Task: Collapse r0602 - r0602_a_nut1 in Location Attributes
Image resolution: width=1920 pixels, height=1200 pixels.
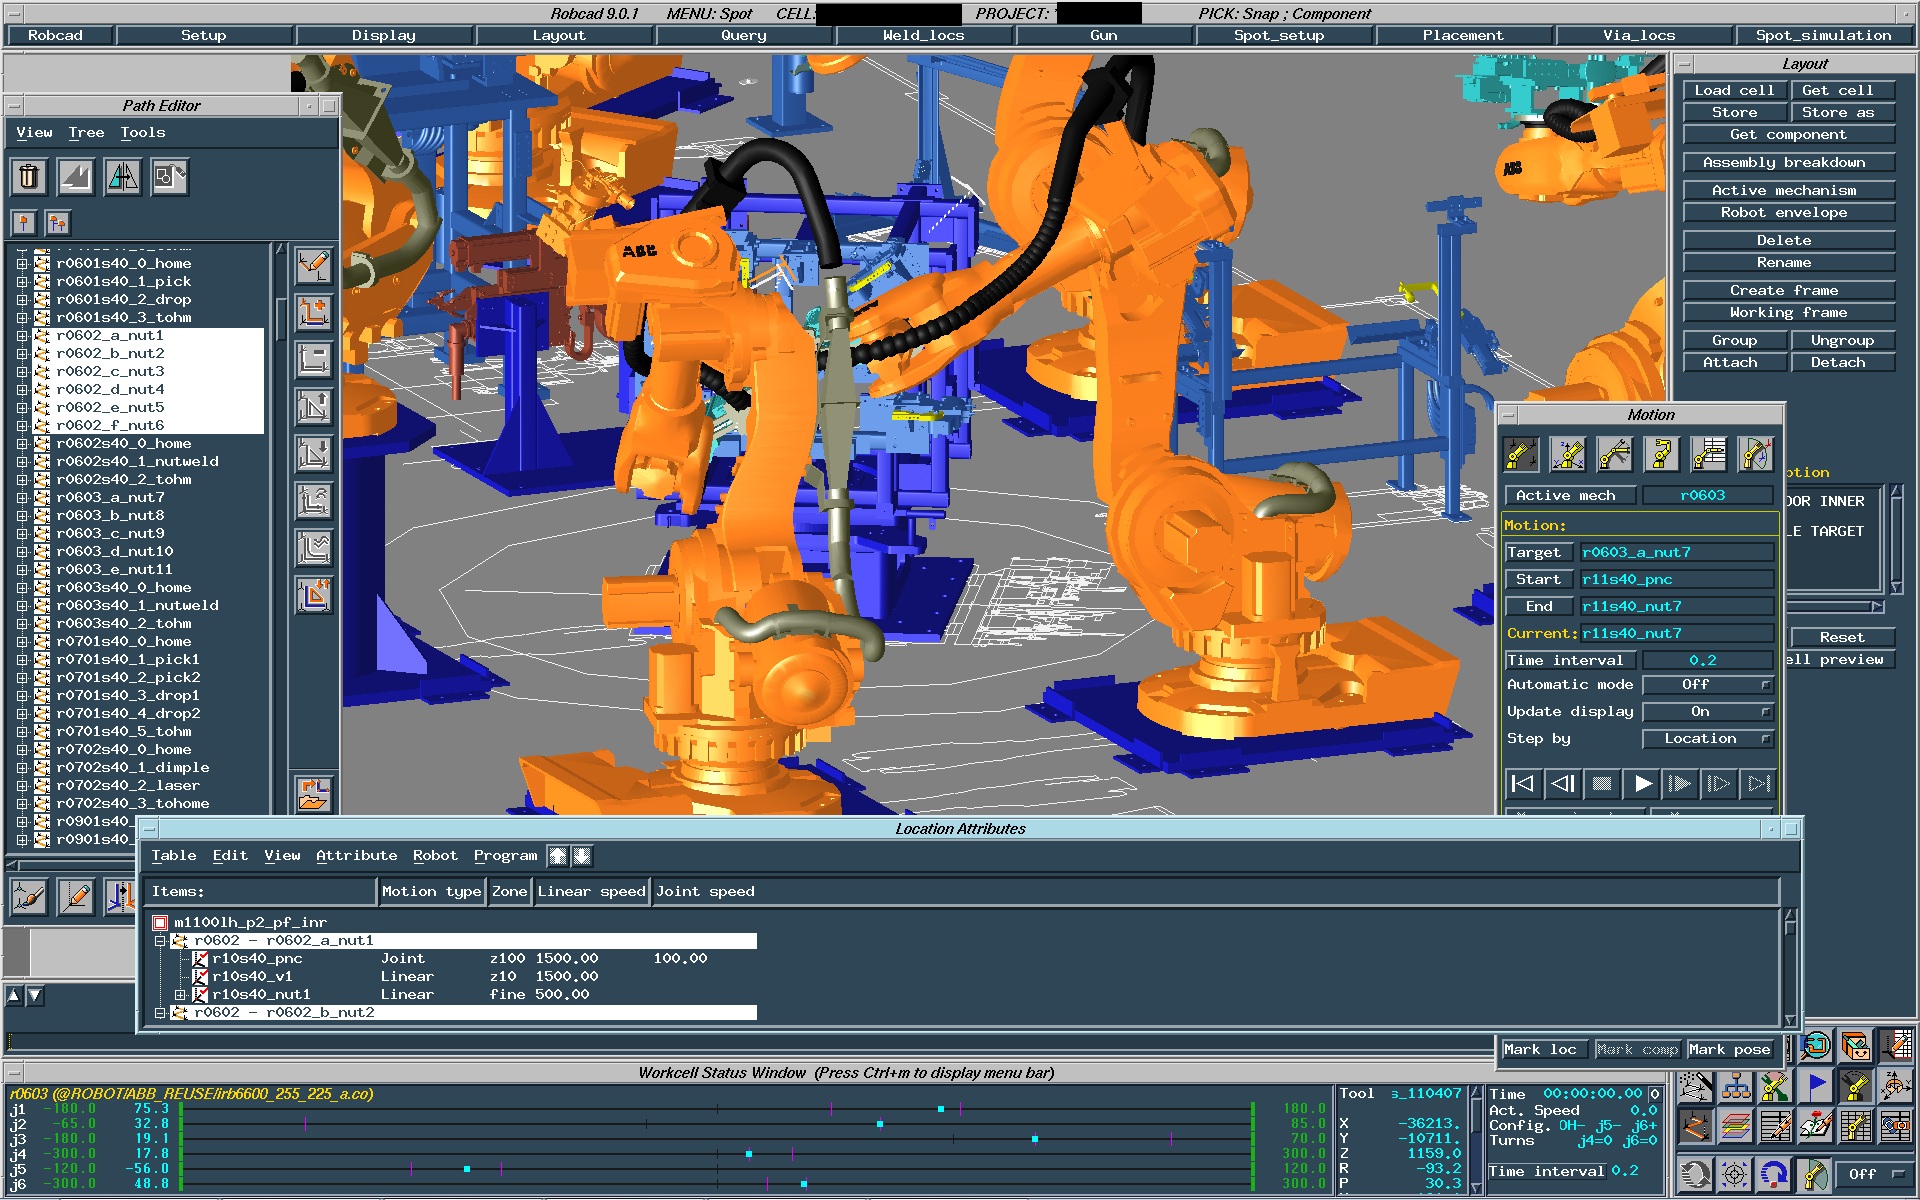Action: [160, 941]
